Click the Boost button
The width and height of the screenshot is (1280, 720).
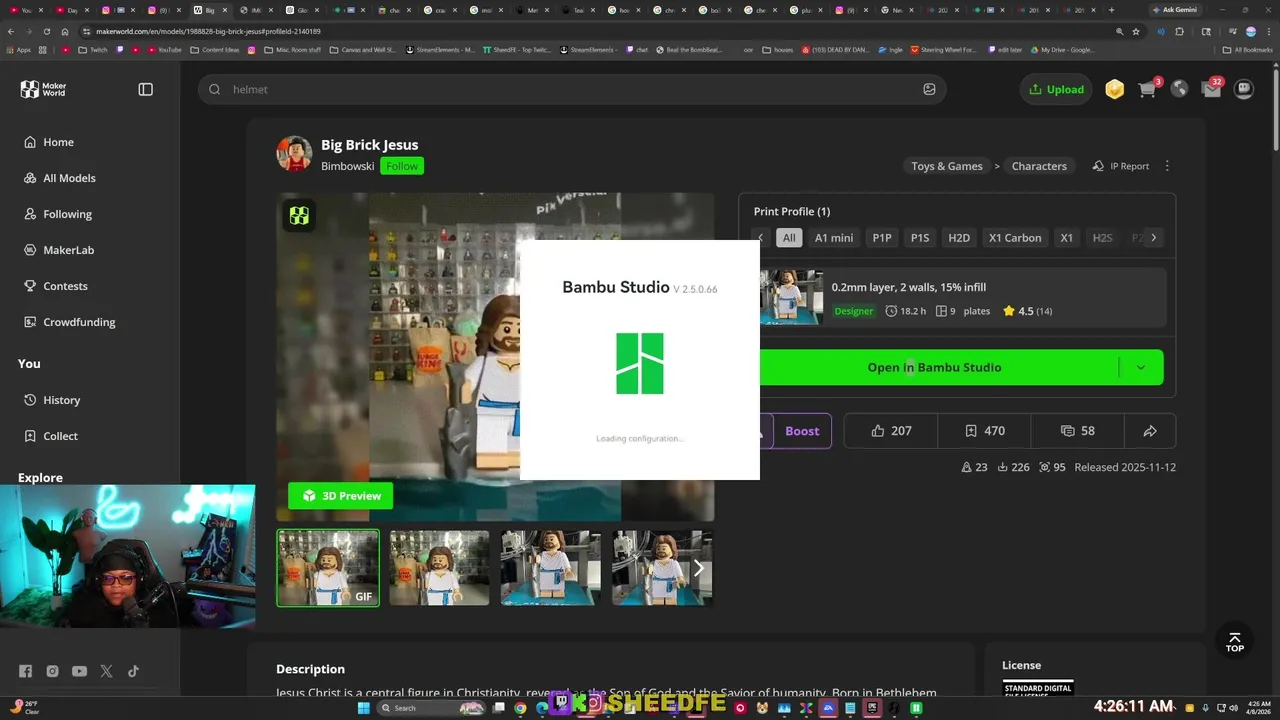[x=802, y=431]
